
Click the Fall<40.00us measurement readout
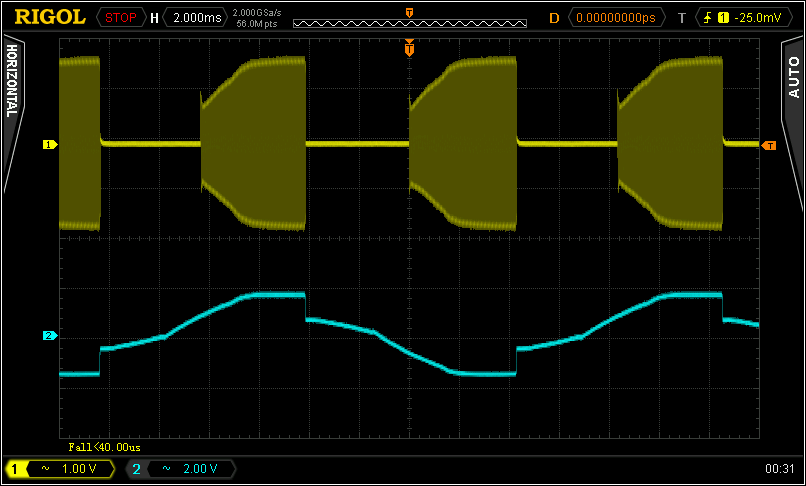coord(104,447)
